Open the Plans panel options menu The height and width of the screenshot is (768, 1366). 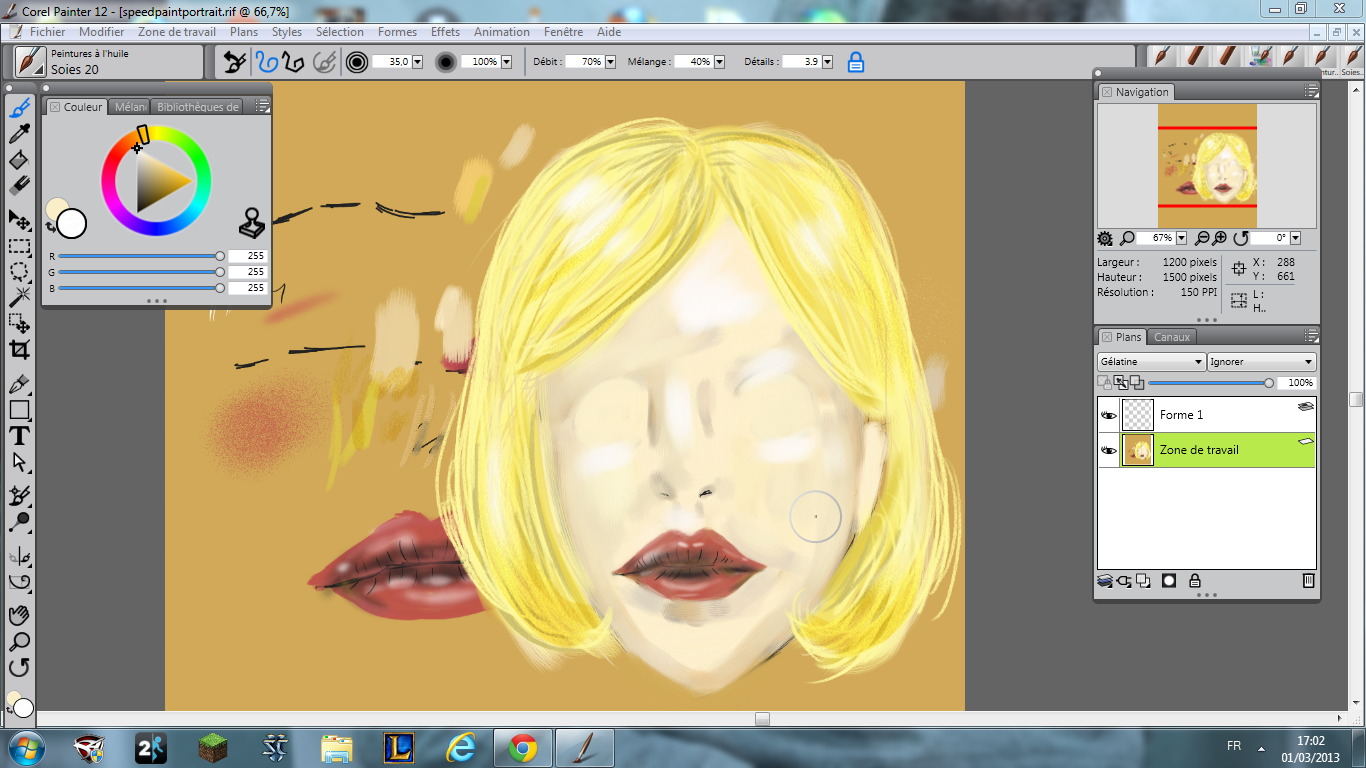coord(1310,336)
